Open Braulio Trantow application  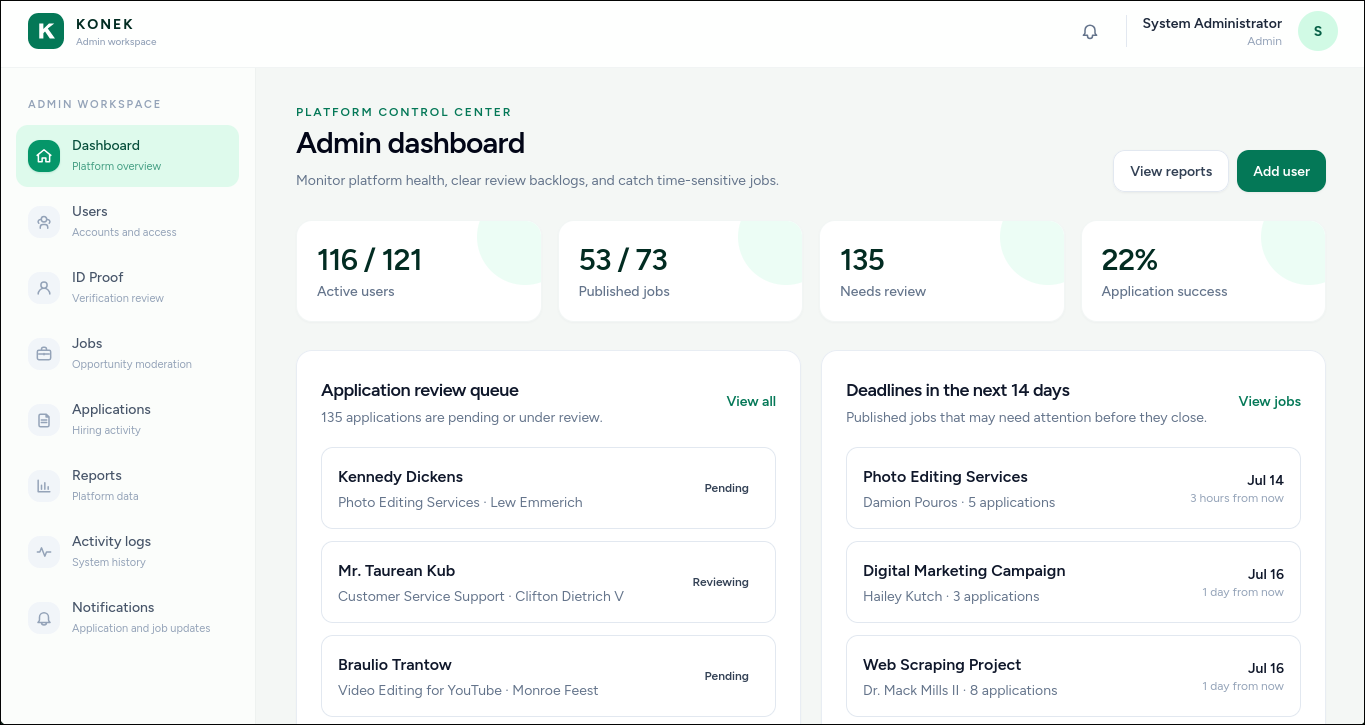pos(548,676)
